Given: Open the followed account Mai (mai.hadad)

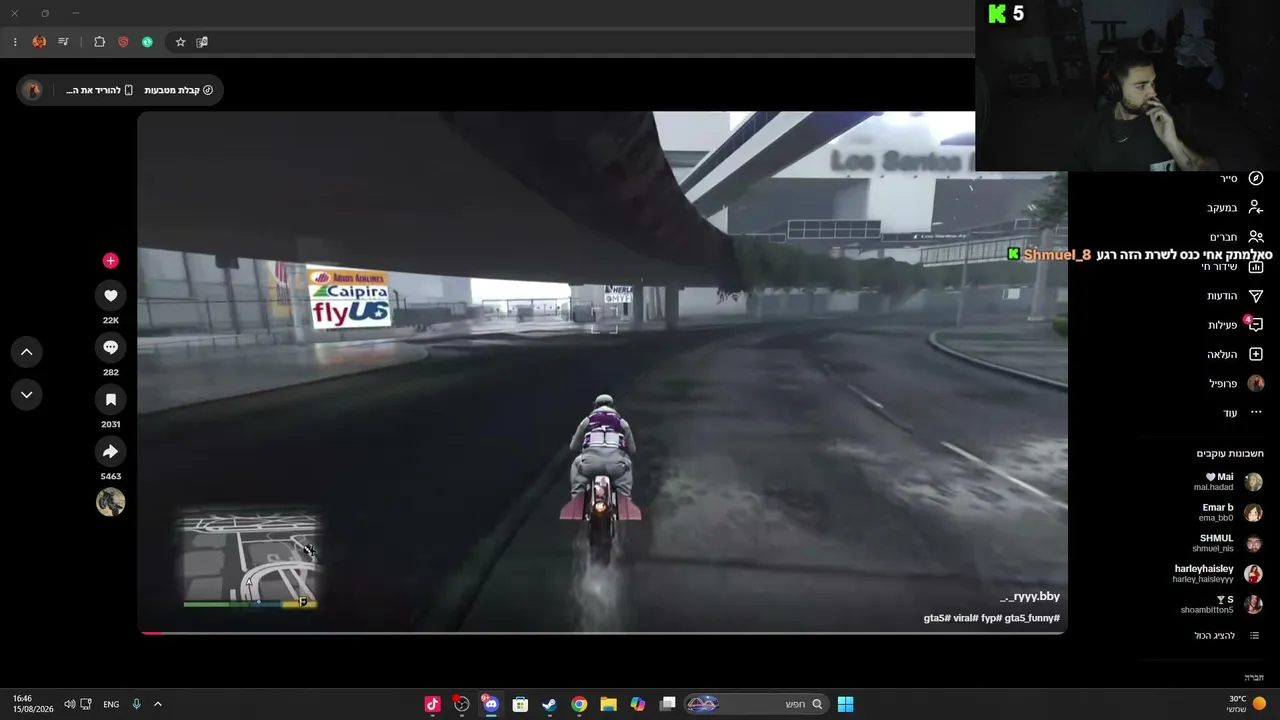Looking at the screenshot, I should [x=1228, y=482].
